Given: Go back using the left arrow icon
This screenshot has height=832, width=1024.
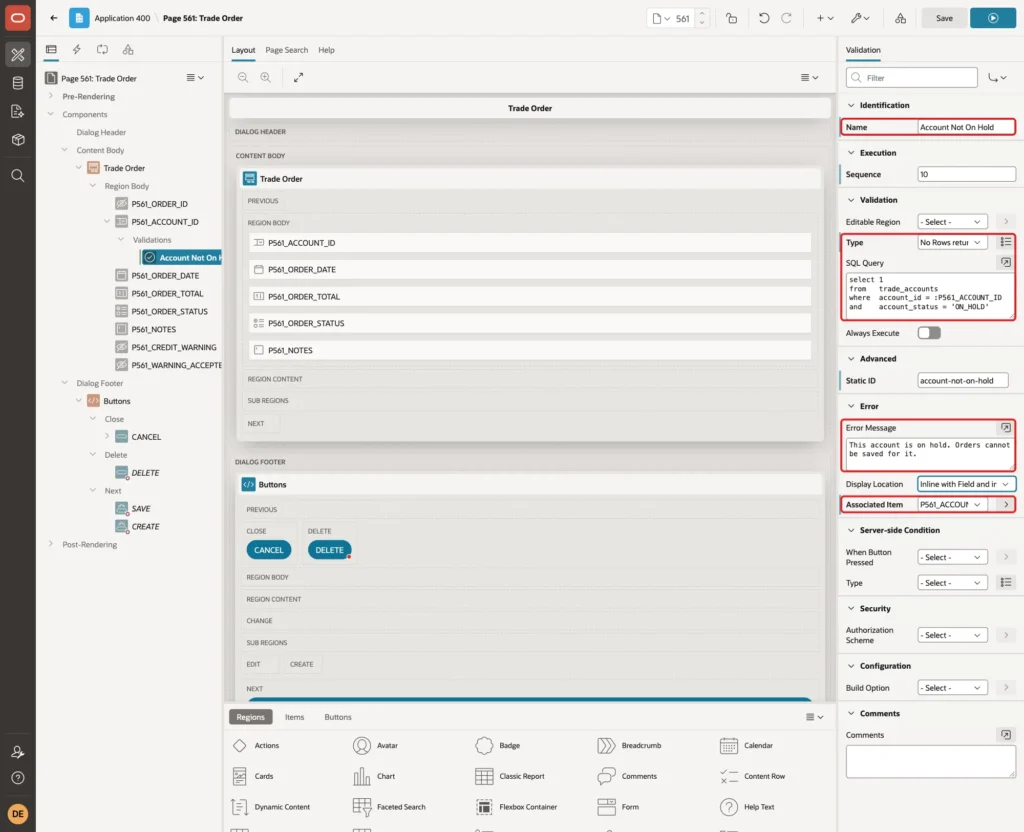Looking at the screenshot, I should point(54,18).
